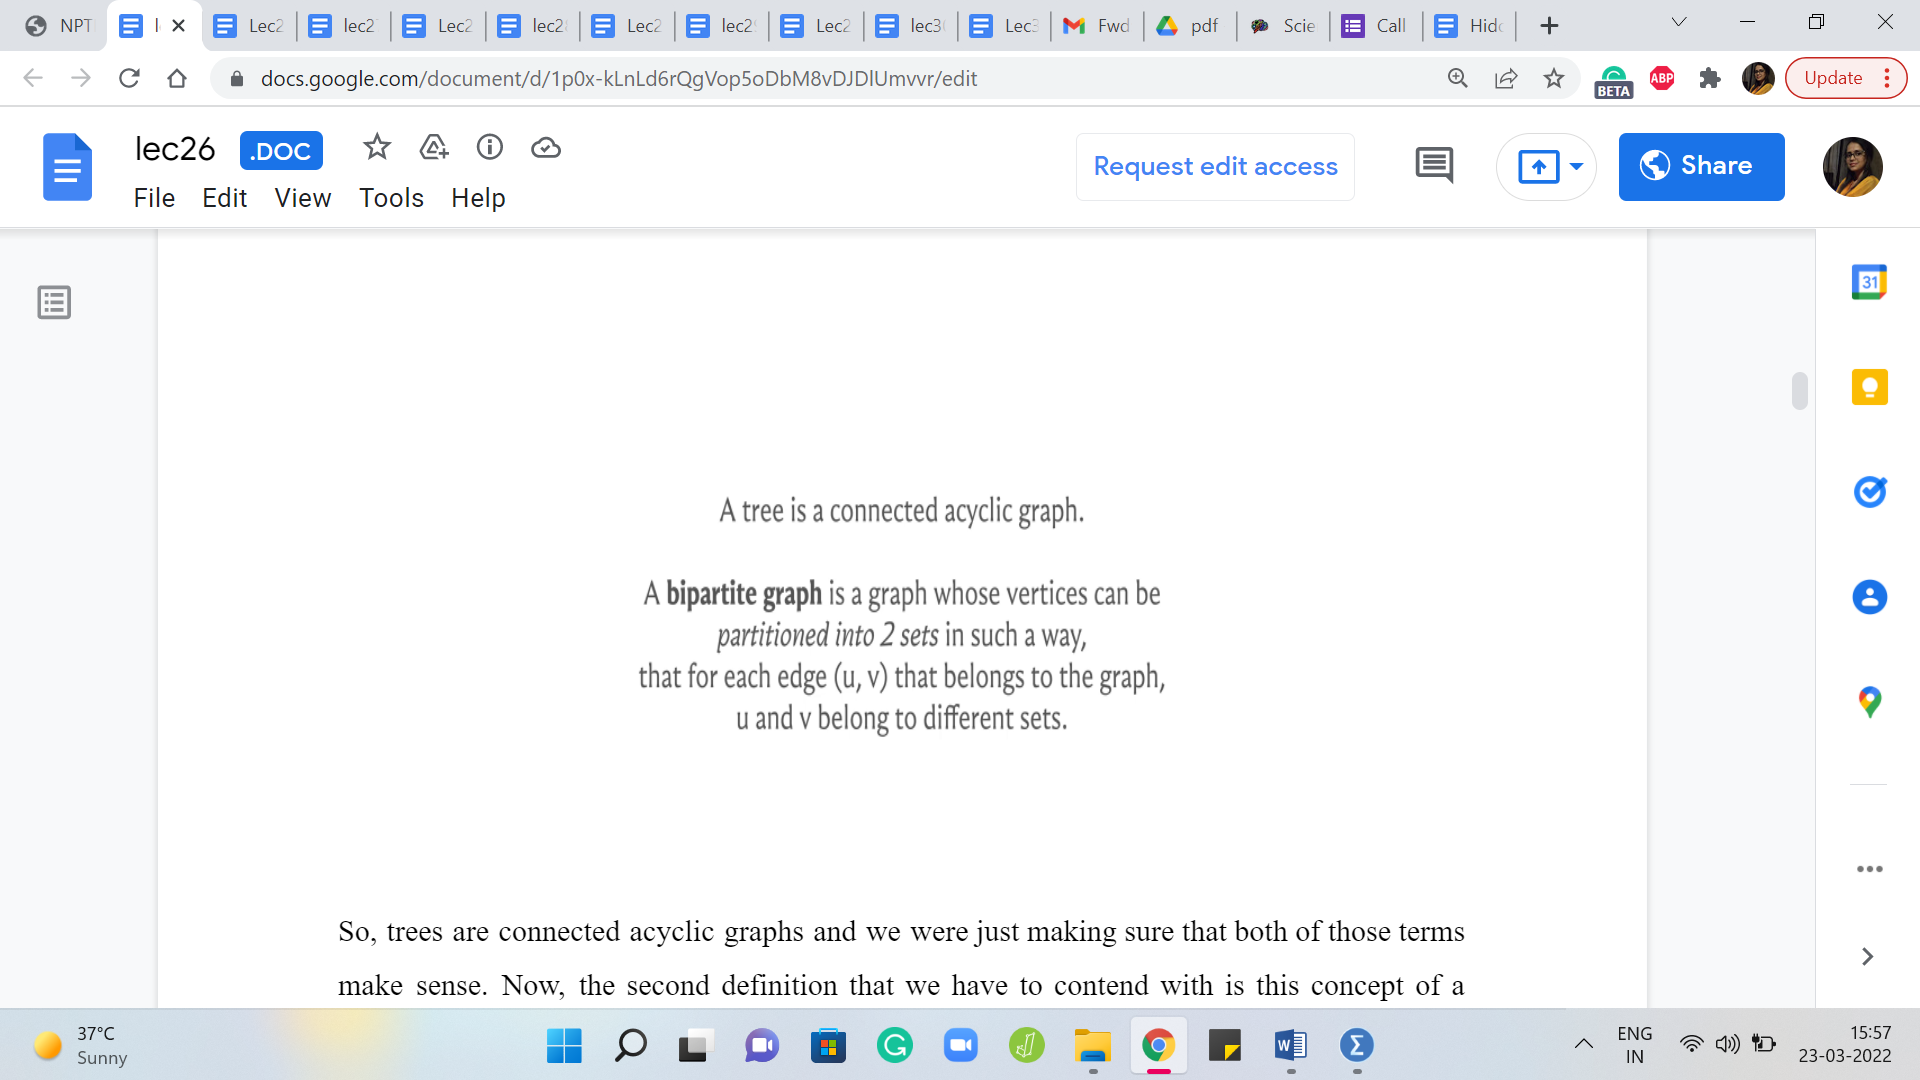Screen dimensions: 1920x1080
Task: Hide the side panel with the arrow
Action: 1867,957
